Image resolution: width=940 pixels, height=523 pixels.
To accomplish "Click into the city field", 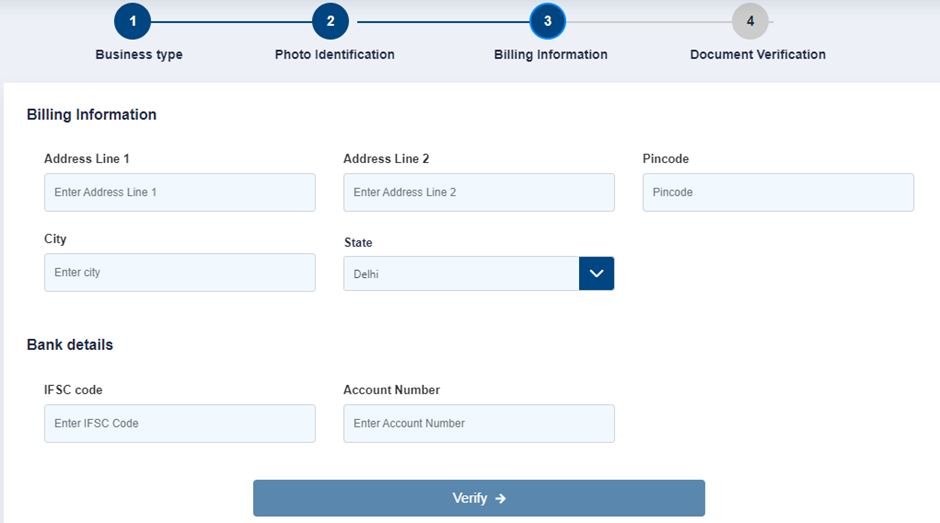I will (180, 272).
